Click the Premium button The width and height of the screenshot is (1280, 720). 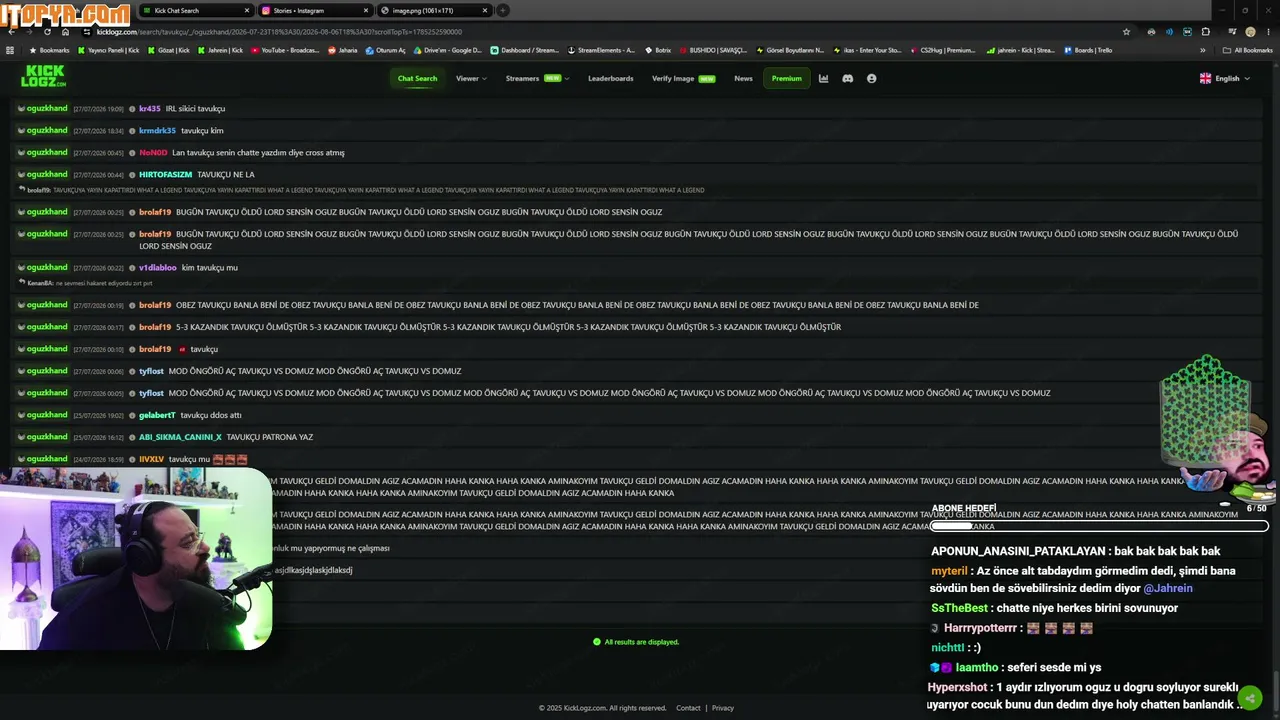[786, 78]
